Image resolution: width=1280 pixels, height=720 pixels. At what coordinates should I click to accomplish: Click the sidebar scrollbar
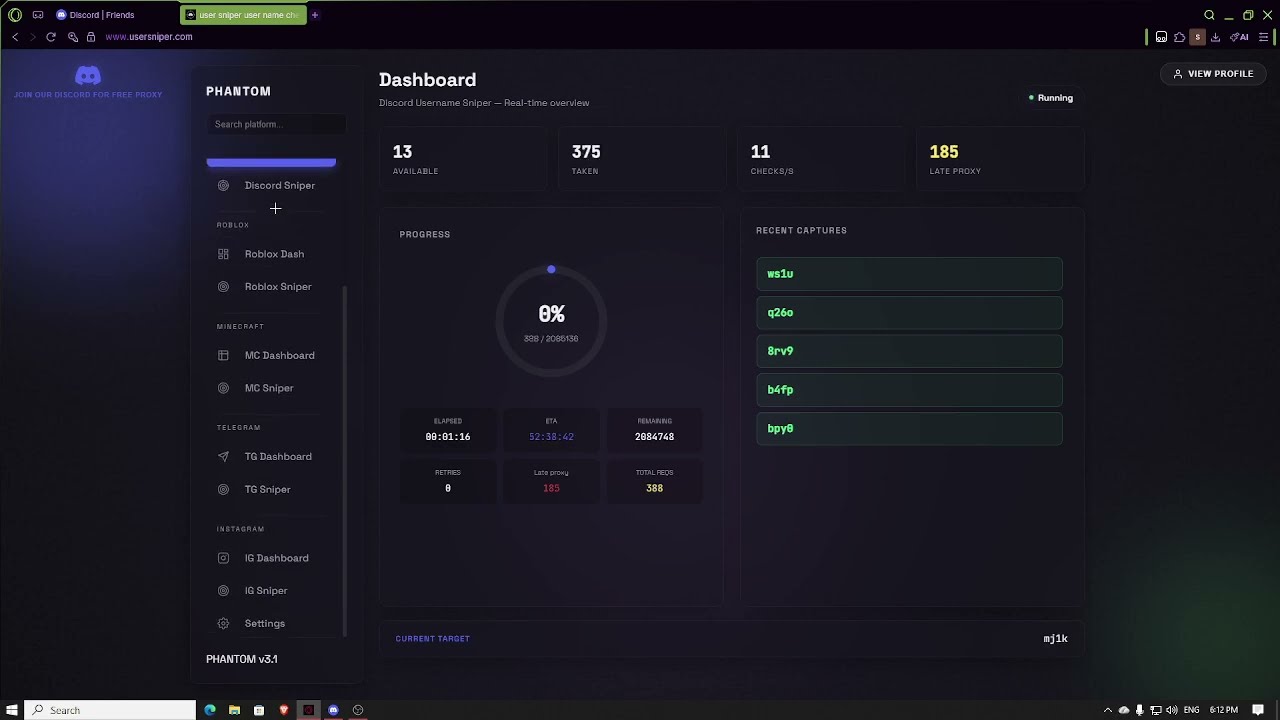[x=345, y=460]
